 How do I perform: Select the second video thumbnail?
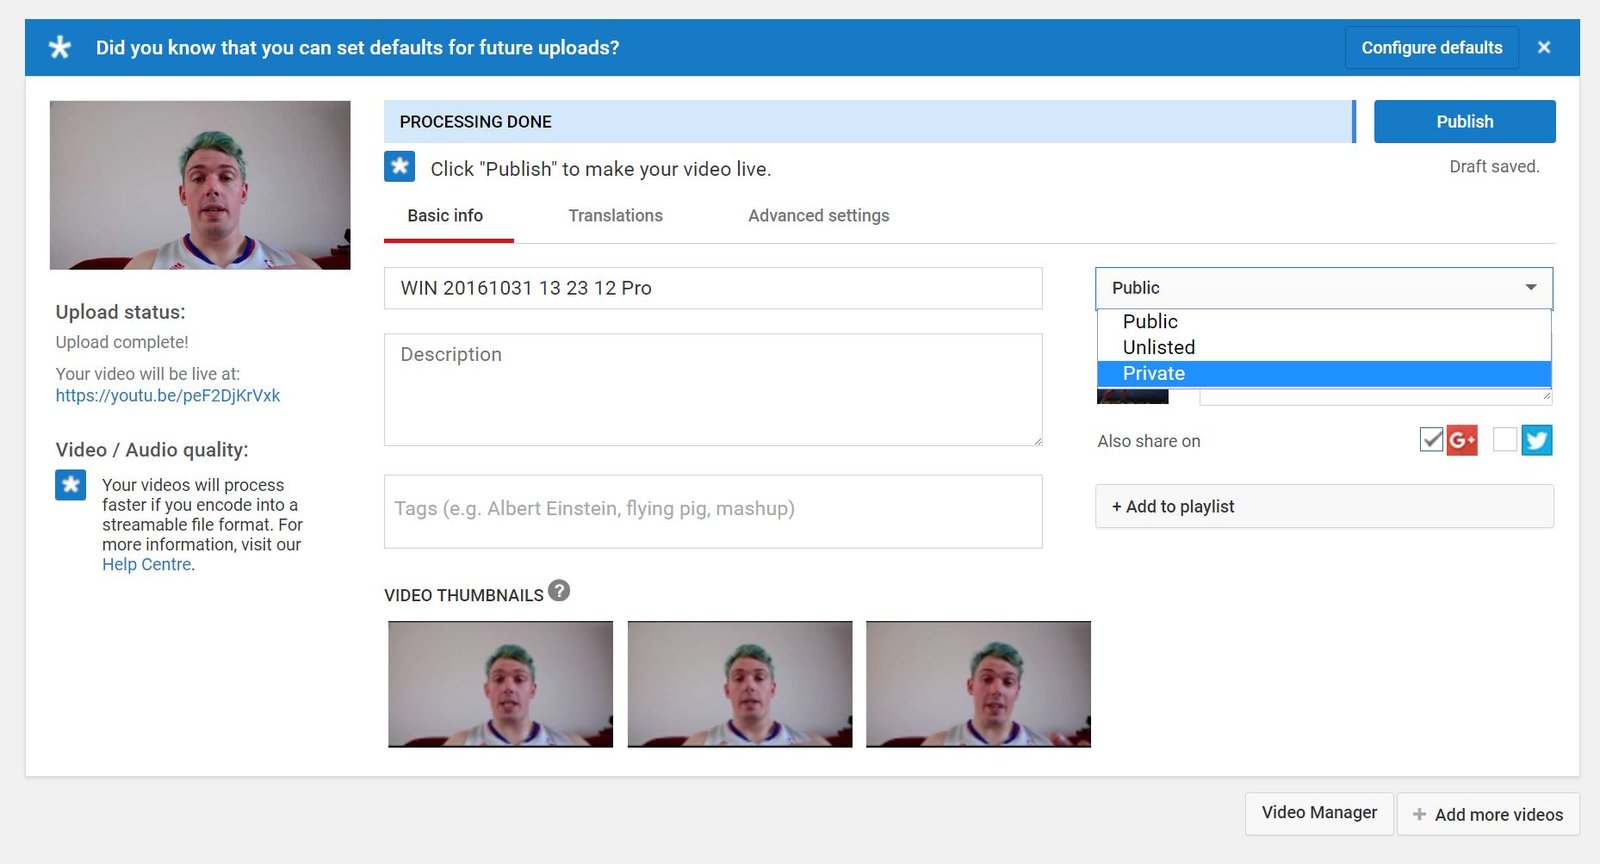coord(740,684)
